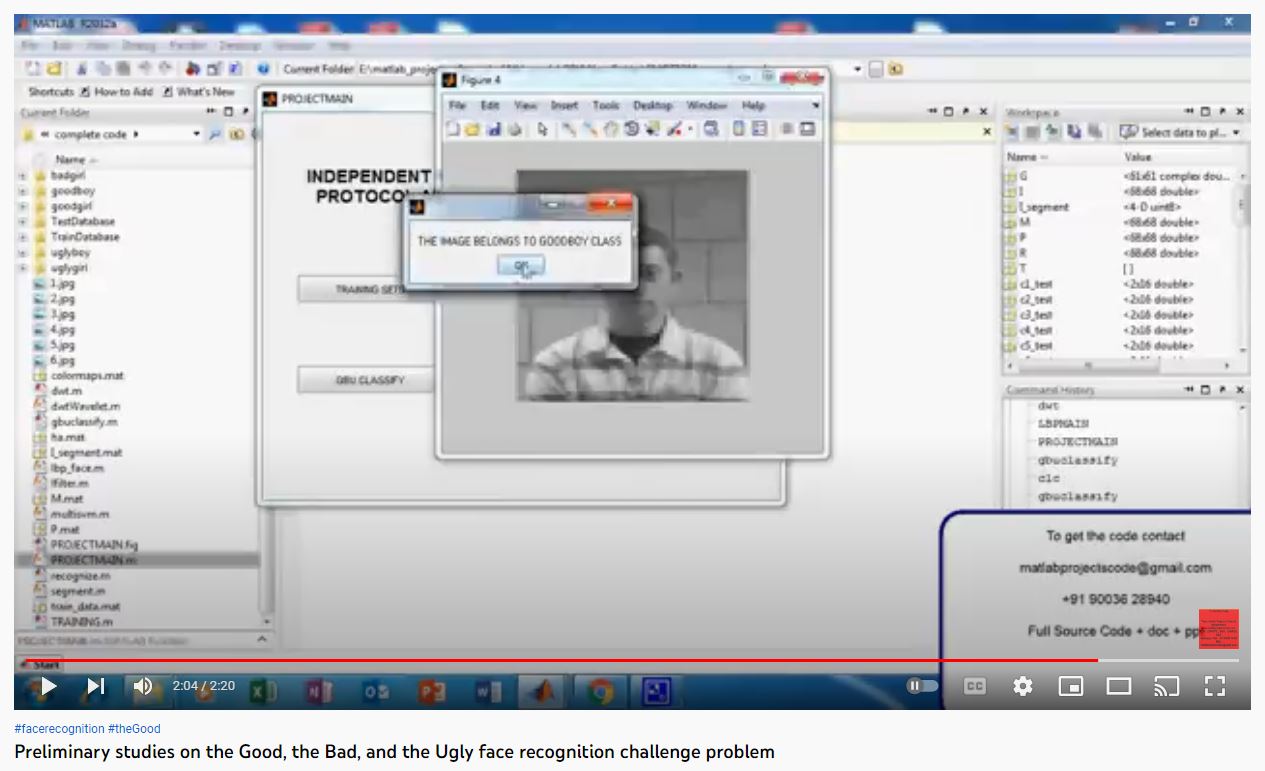
Task: Open the video settings gear
Action: (x=1022, y=686)
